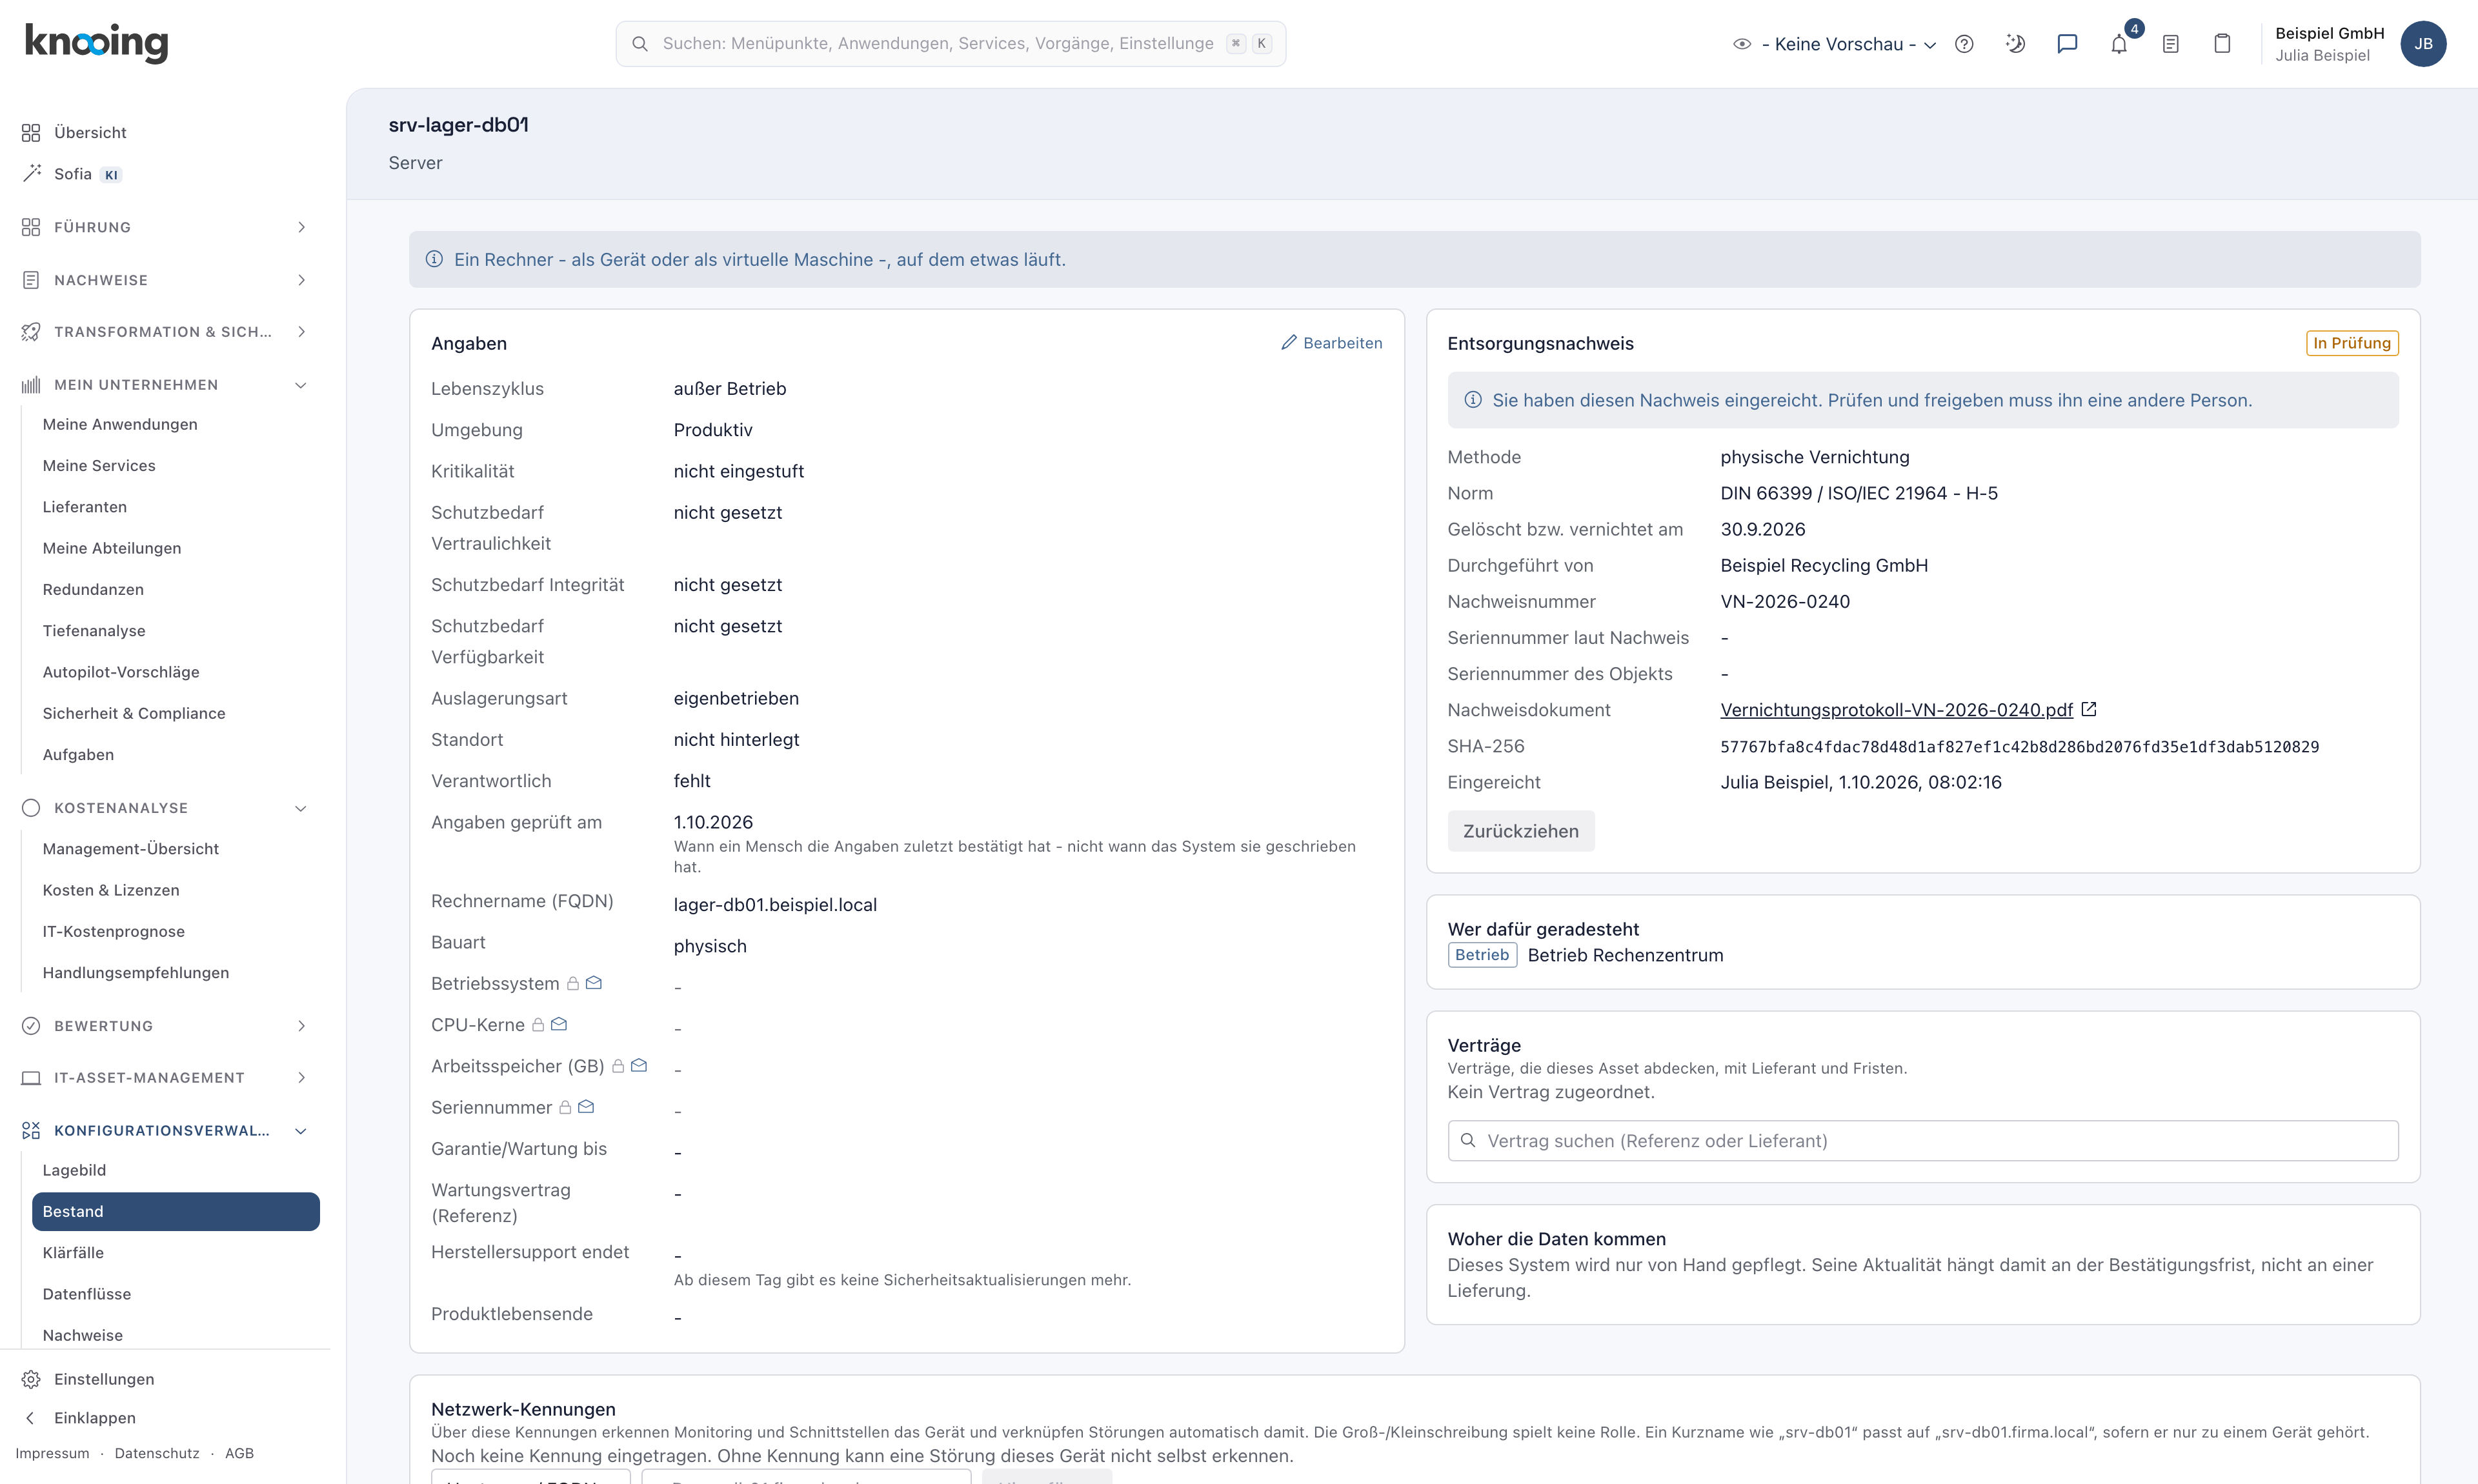Expand the BEWERTUNG sidebar section
This screenshot has height=1484, width=2478.
[164, 1026]
